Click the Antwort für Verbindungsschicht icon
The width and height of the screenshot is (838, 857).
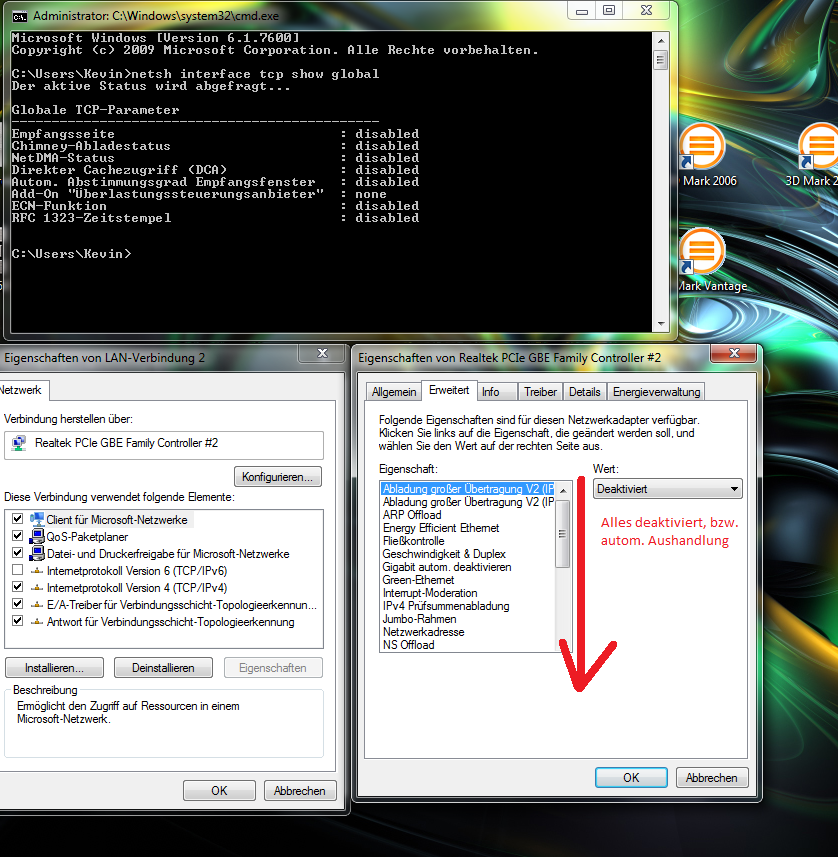pyautogui.click(x=37, y=621)
